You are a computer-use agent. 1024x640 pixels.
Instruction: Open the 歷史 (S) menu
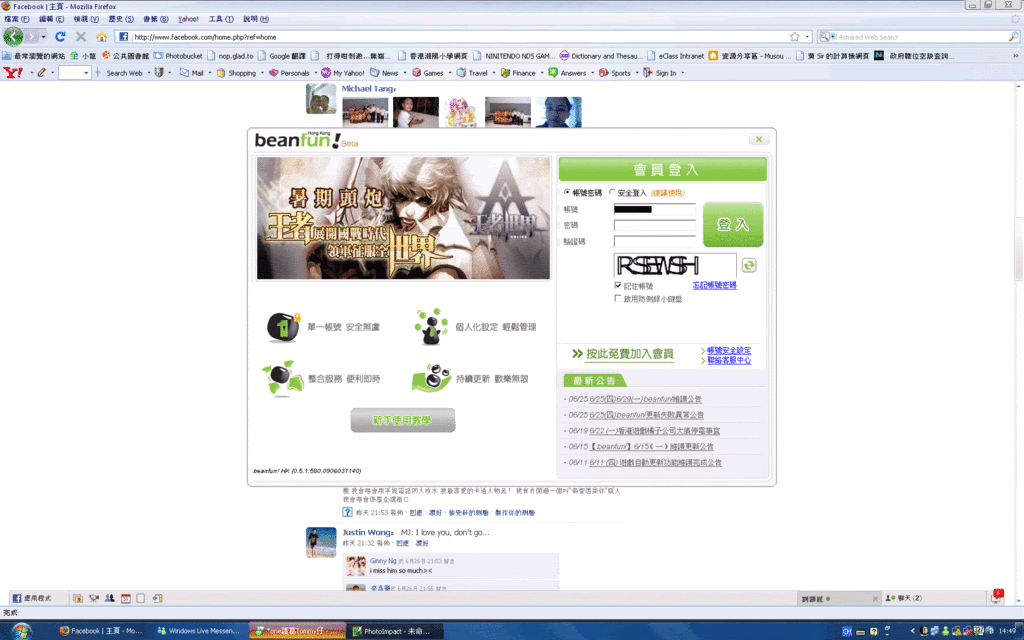tap(121, 19)
